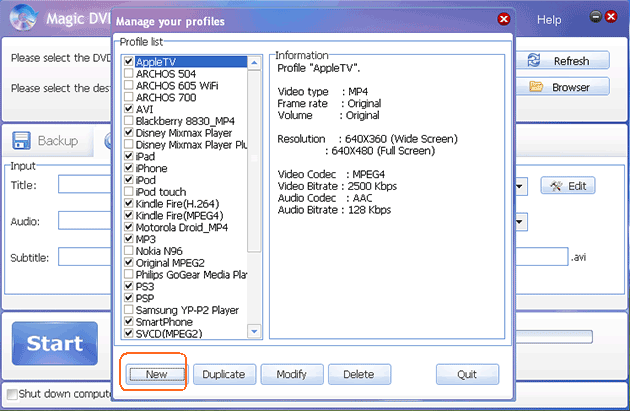Click the Duplicate button

[x=224, y=374]
